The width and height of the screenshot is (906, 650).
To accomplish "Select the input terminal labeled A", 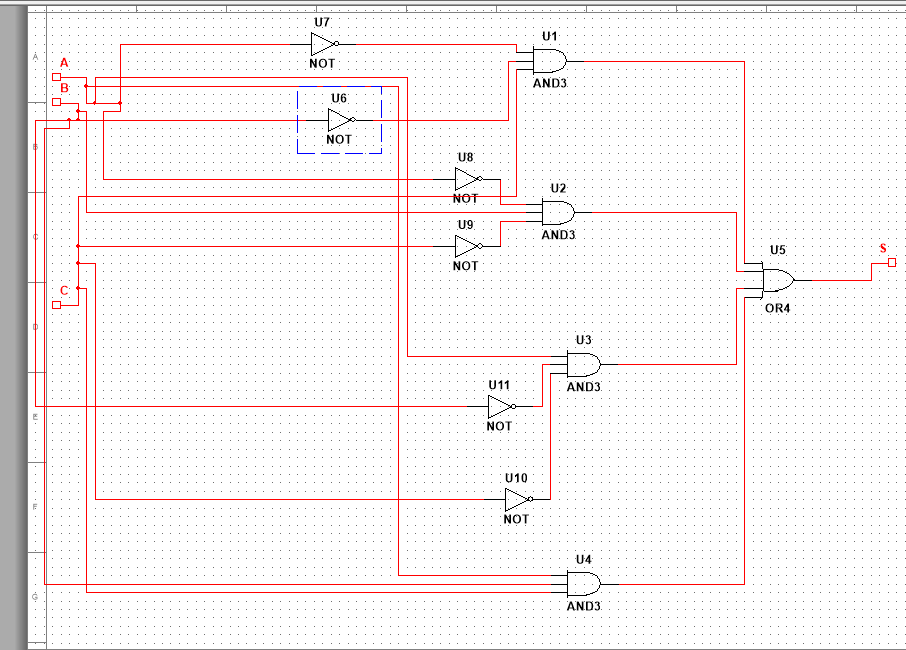I will coord(55,76).
